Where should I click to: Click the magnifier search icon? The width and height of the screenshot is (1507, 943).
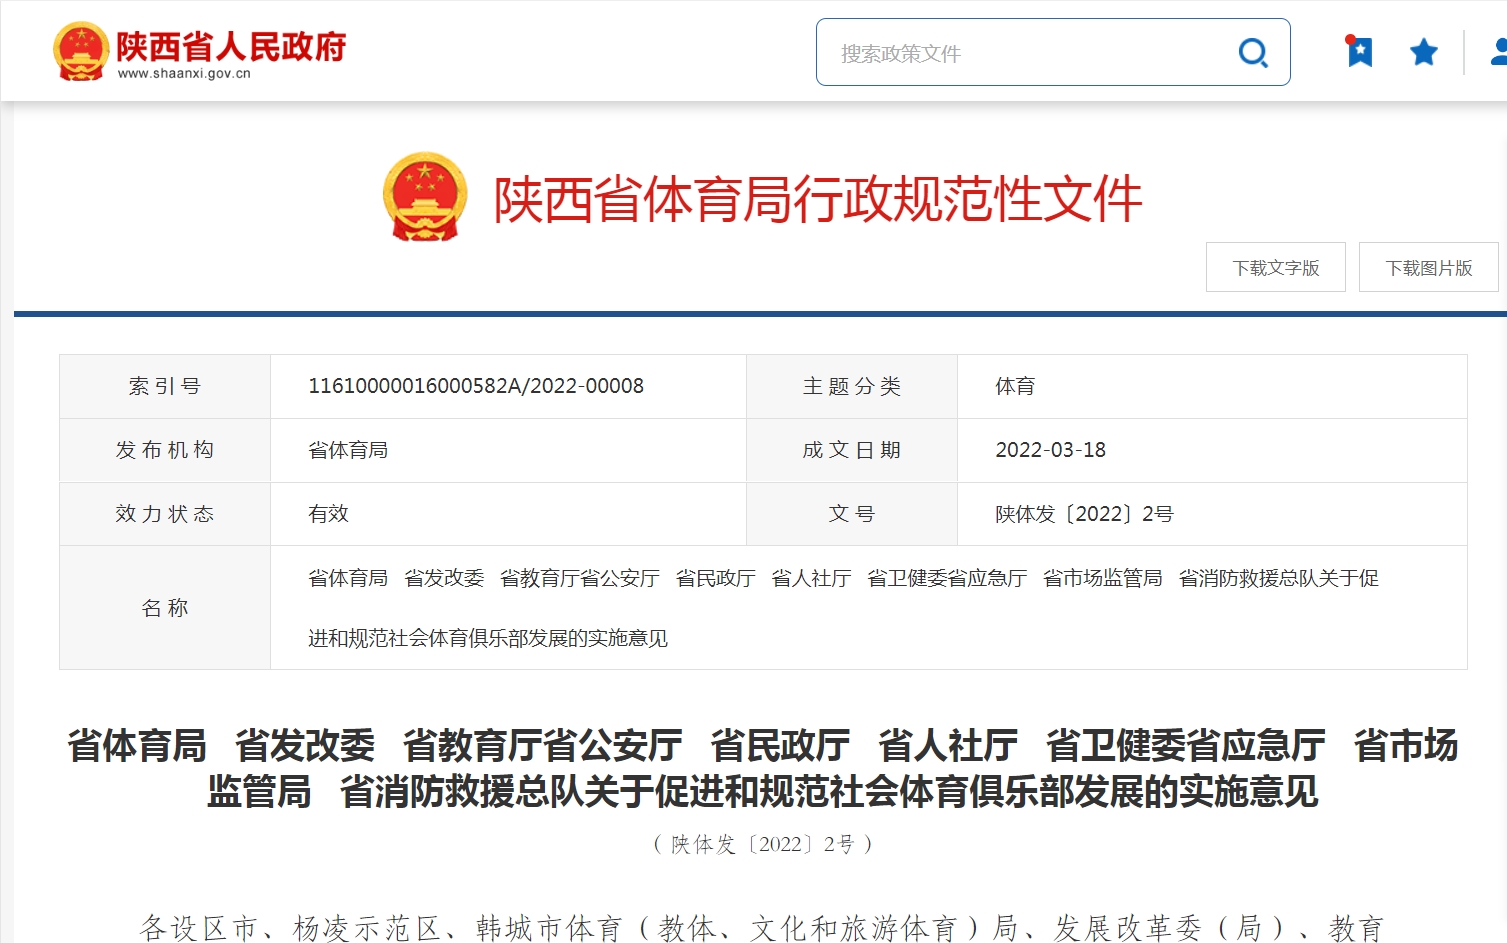[x=1252, y=52]
